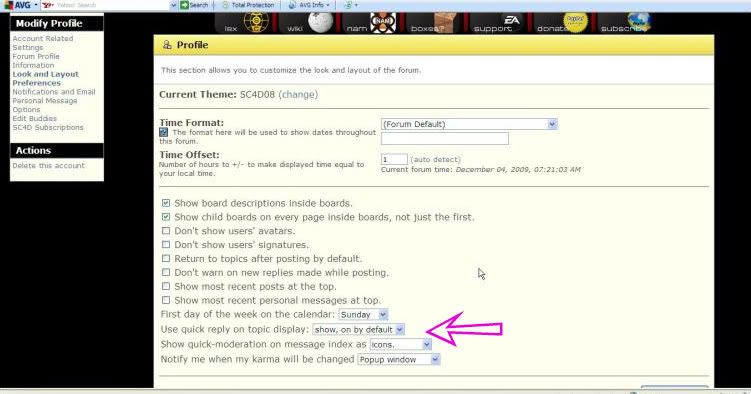
Task: Open Forum Profile Information in sidebar
Action: click(36, 61)
